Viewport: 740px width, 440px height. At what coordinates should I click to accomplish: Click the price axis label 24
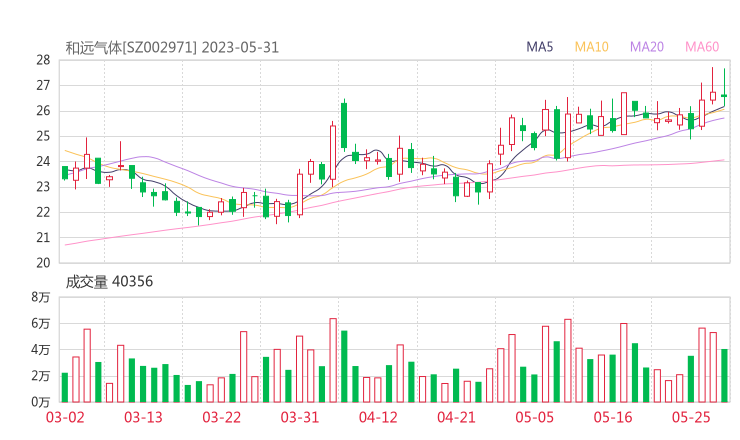click(43, 161)
